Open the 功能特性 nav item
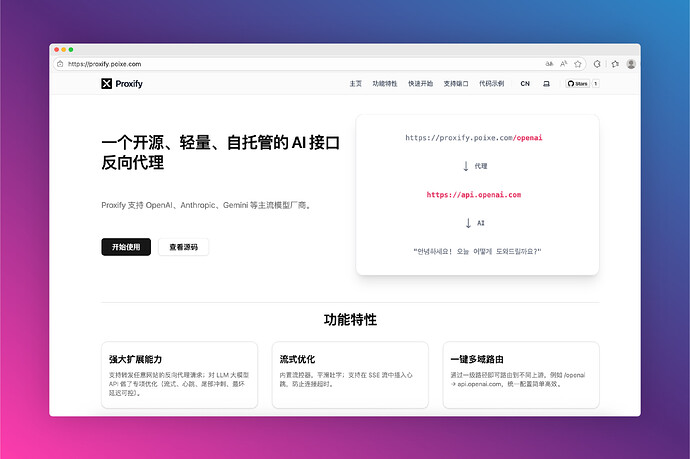 pos(384,84)
